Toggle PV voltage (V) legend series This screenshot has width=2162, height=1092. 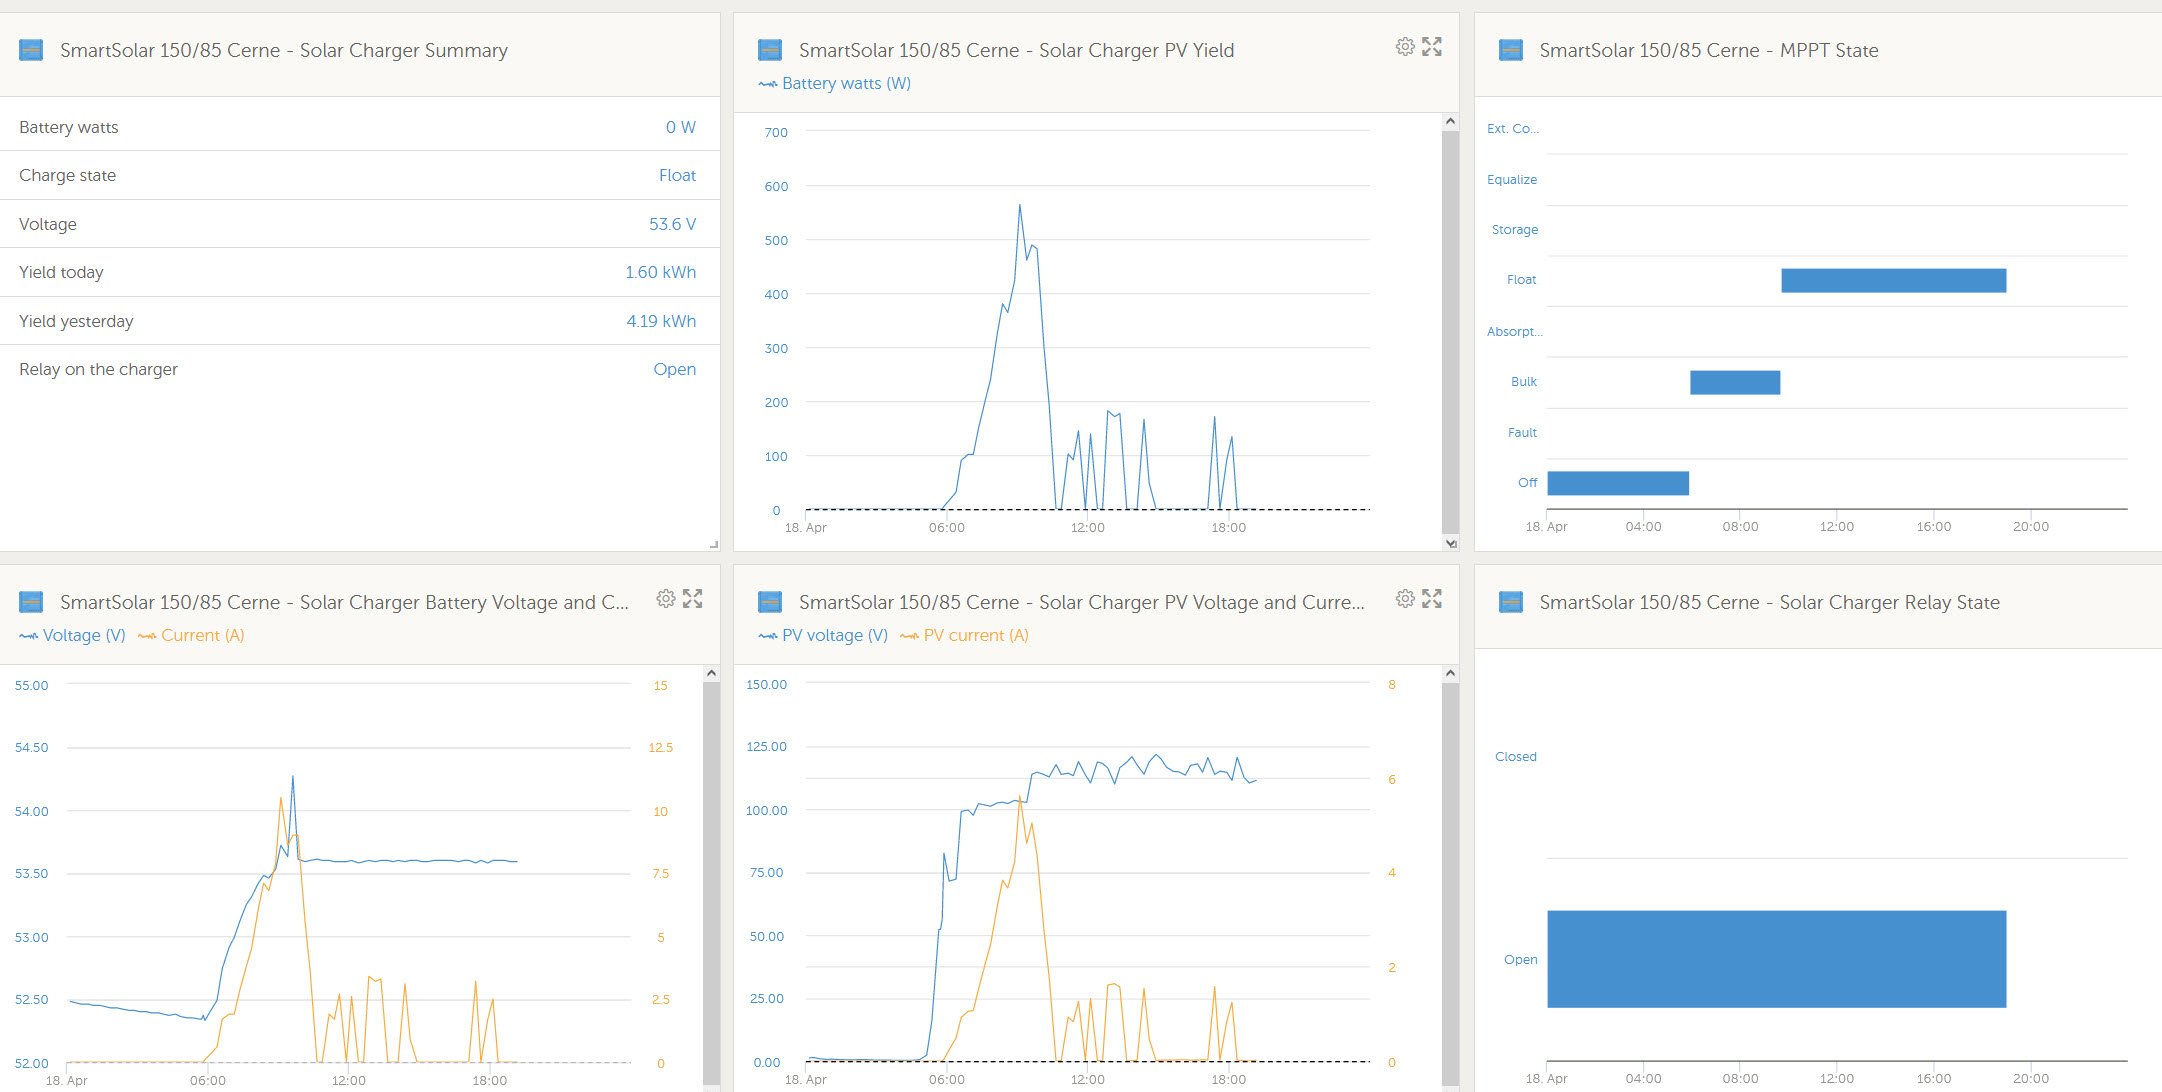[x=834, y=636]
